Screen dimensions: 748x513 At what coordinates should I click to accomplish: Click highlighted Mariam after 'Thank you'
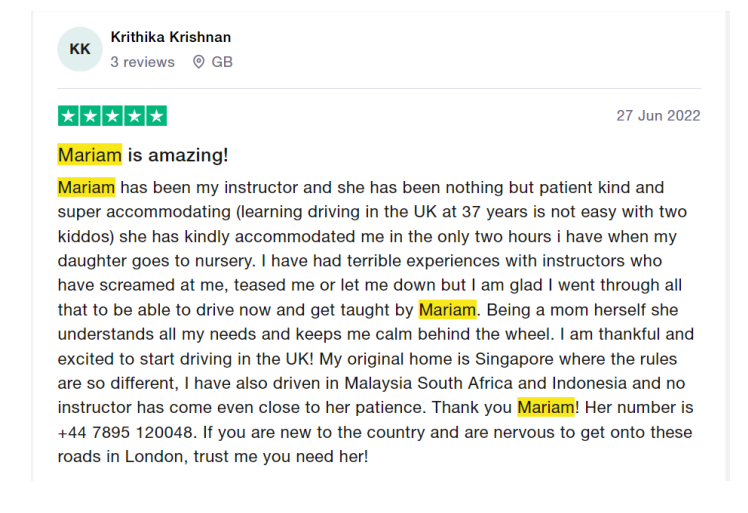[x=546, y=408]
